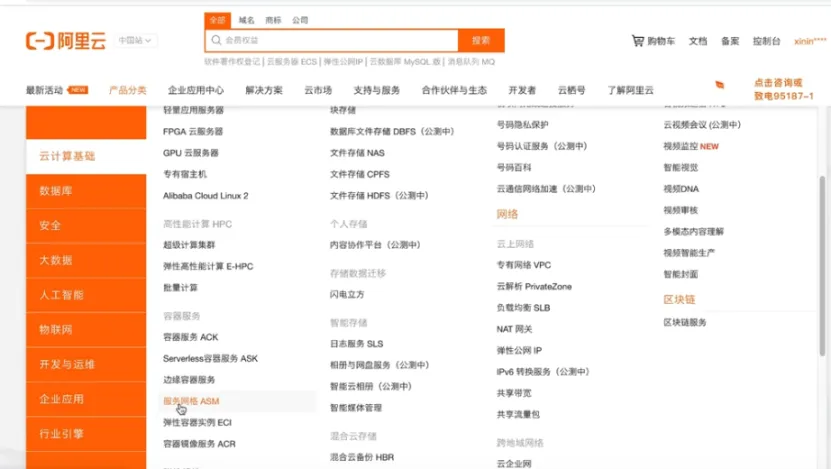Open 备案 in the top bar
The image size is (831, 469).
pyautogui.click(x=730, y=41)
